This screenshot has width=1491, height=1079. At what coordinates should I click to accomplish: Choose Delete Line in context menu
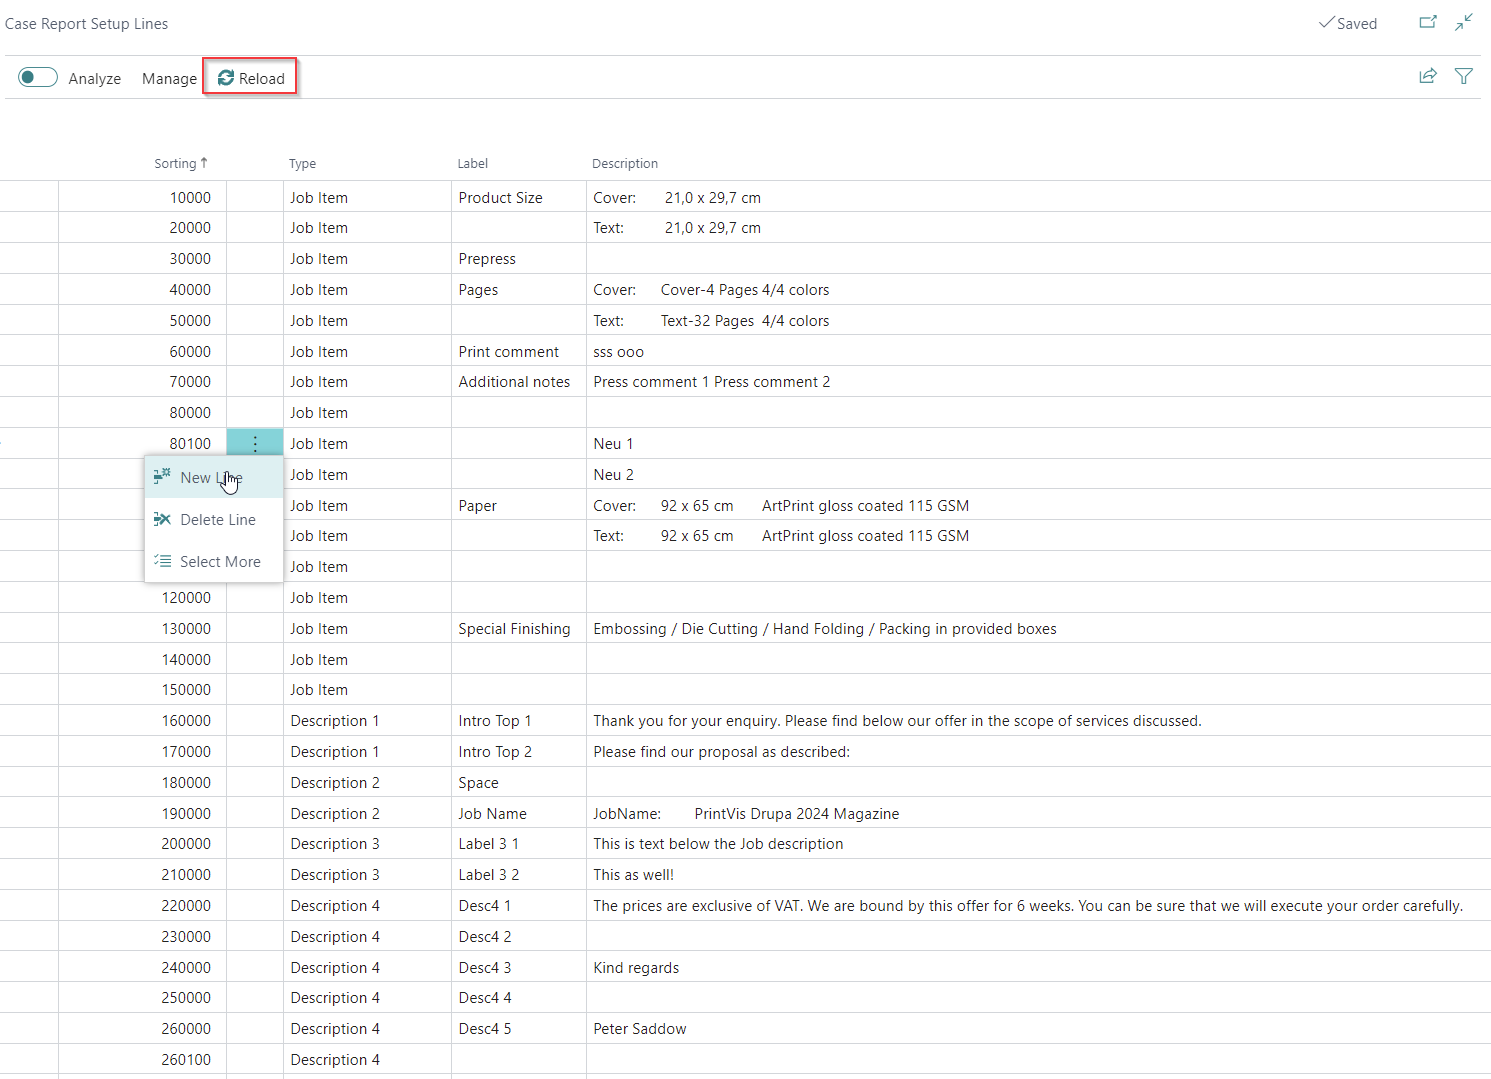[x=217, y=520]
